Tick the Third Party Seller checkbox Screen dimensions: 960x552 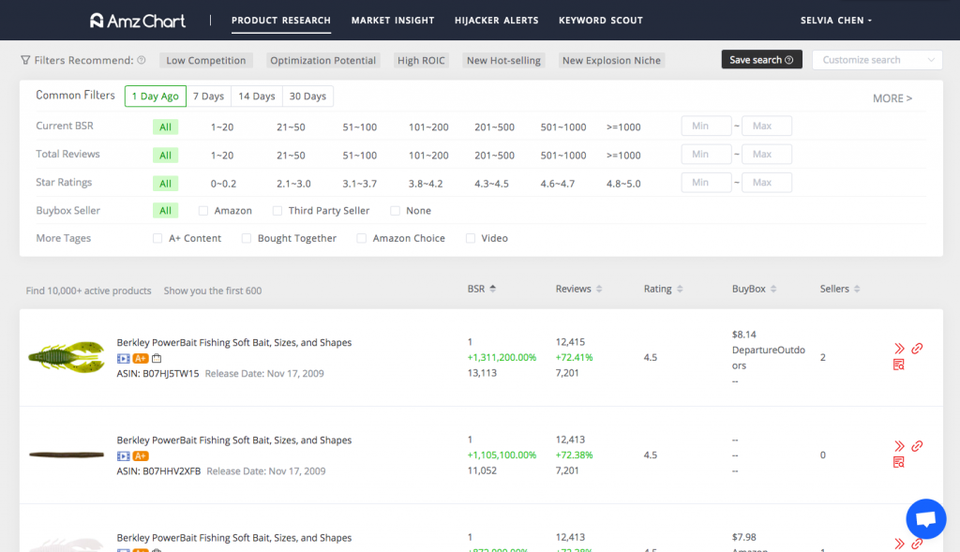[x=277, y=211]
